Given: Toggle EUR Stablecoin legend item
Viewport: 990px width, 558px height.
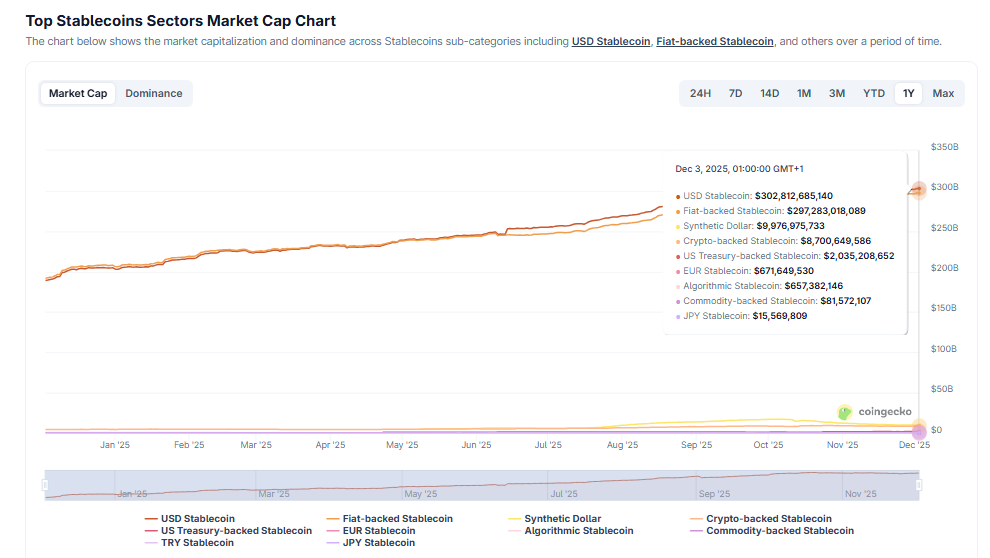Looking at the screenshot, I should coord(378,531).
